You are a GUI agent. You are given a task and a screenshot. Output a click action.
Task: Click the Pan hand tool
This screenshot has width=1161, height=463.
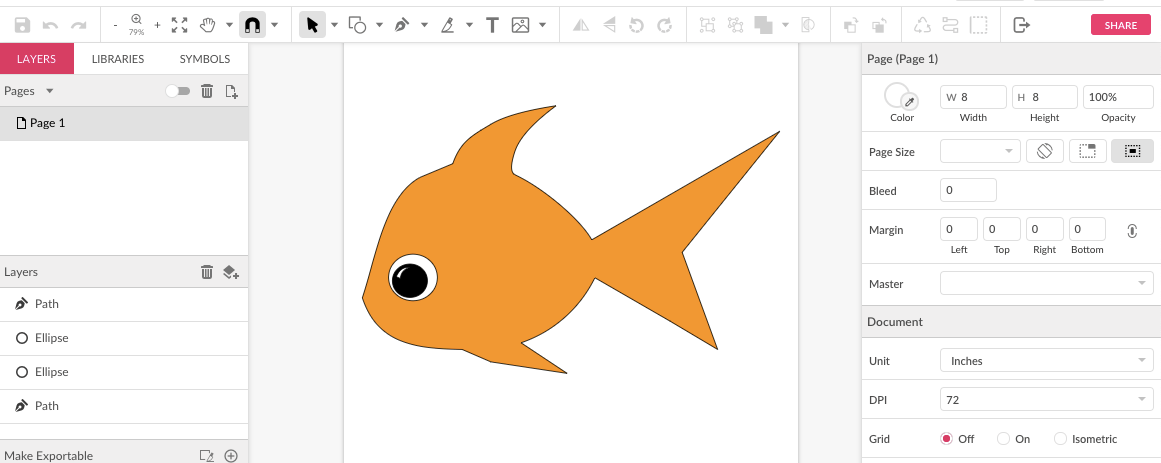click(209, 25)
